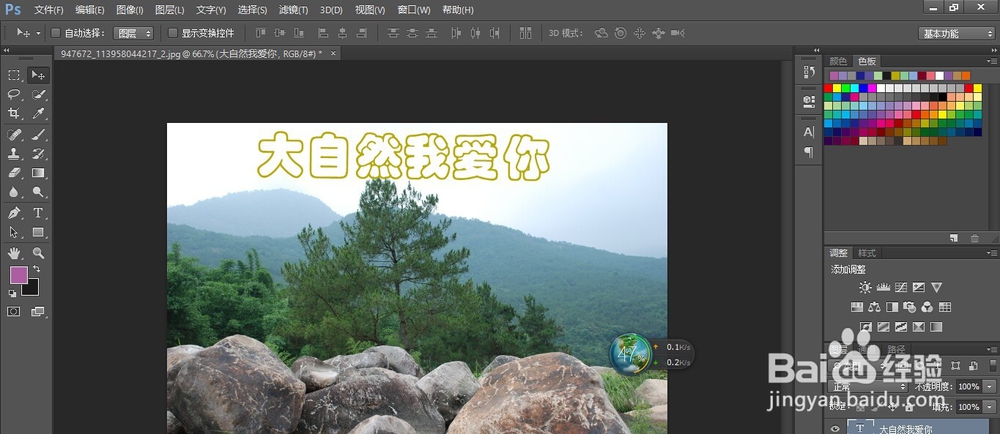Switch to the 颜色 panel tab
Screen dimensions: 1000x434
coord(837,61)
